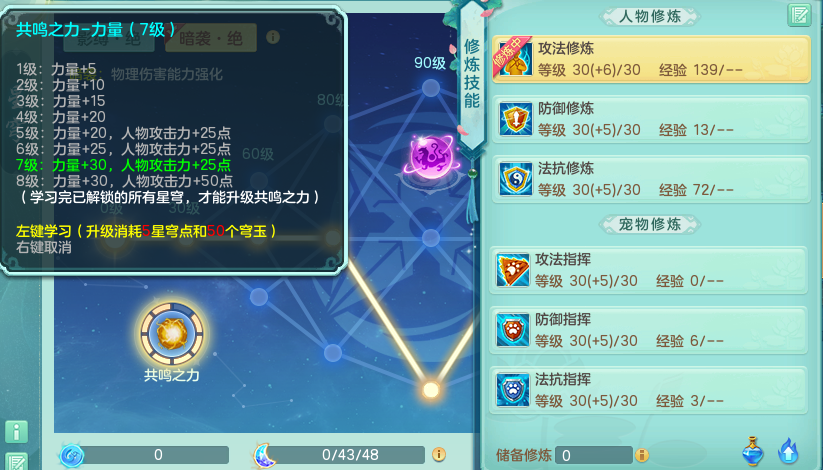Open the notes icon at top right

799,15
